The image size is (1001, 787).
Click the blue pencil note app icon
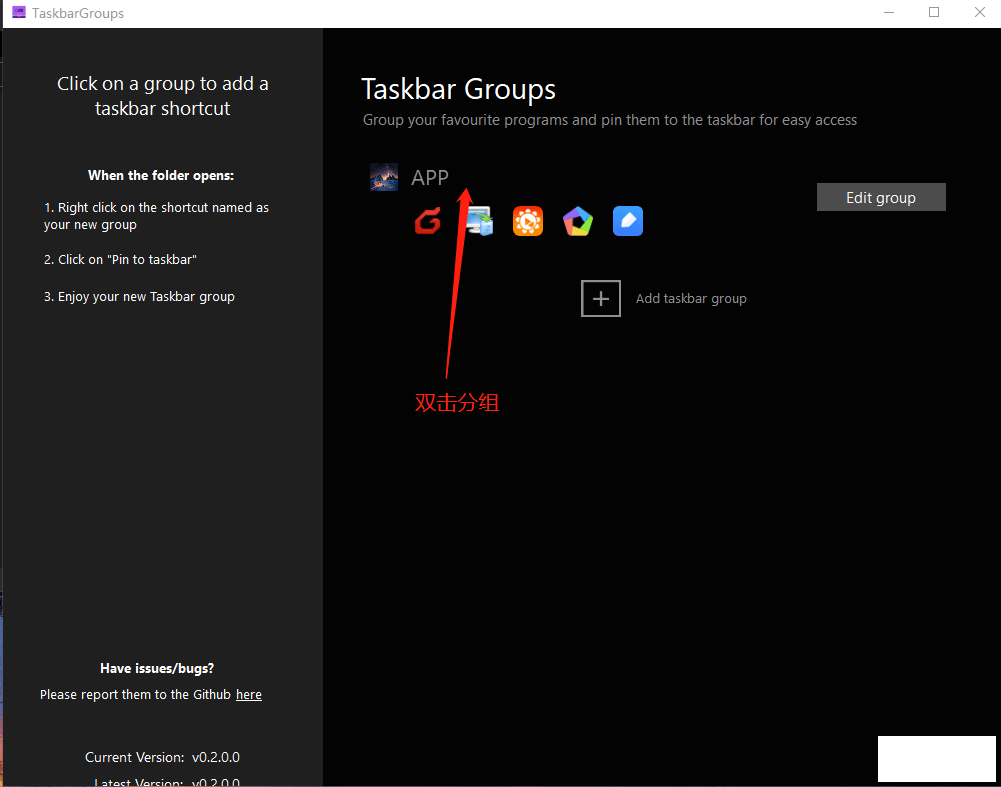tap(628, 221)
